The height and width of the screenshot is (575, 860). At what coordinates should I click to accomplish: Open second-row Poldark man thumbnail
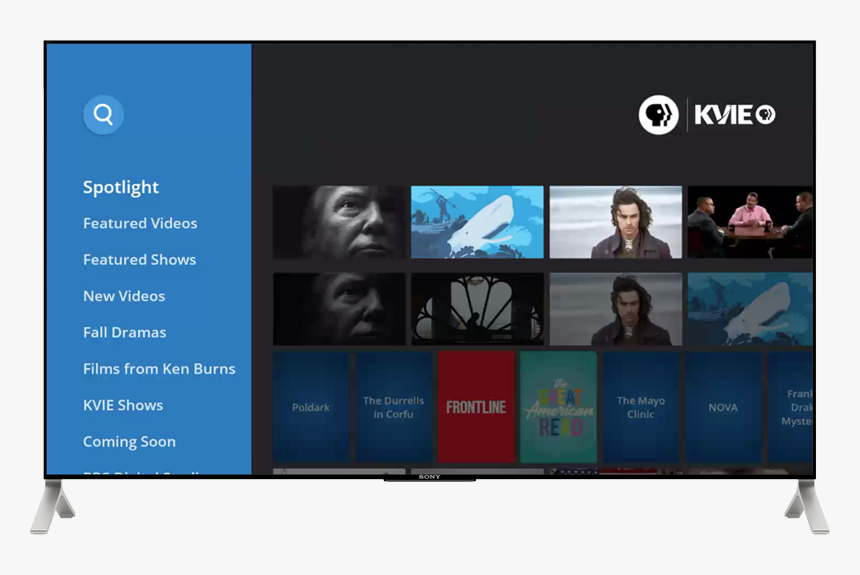615,309
